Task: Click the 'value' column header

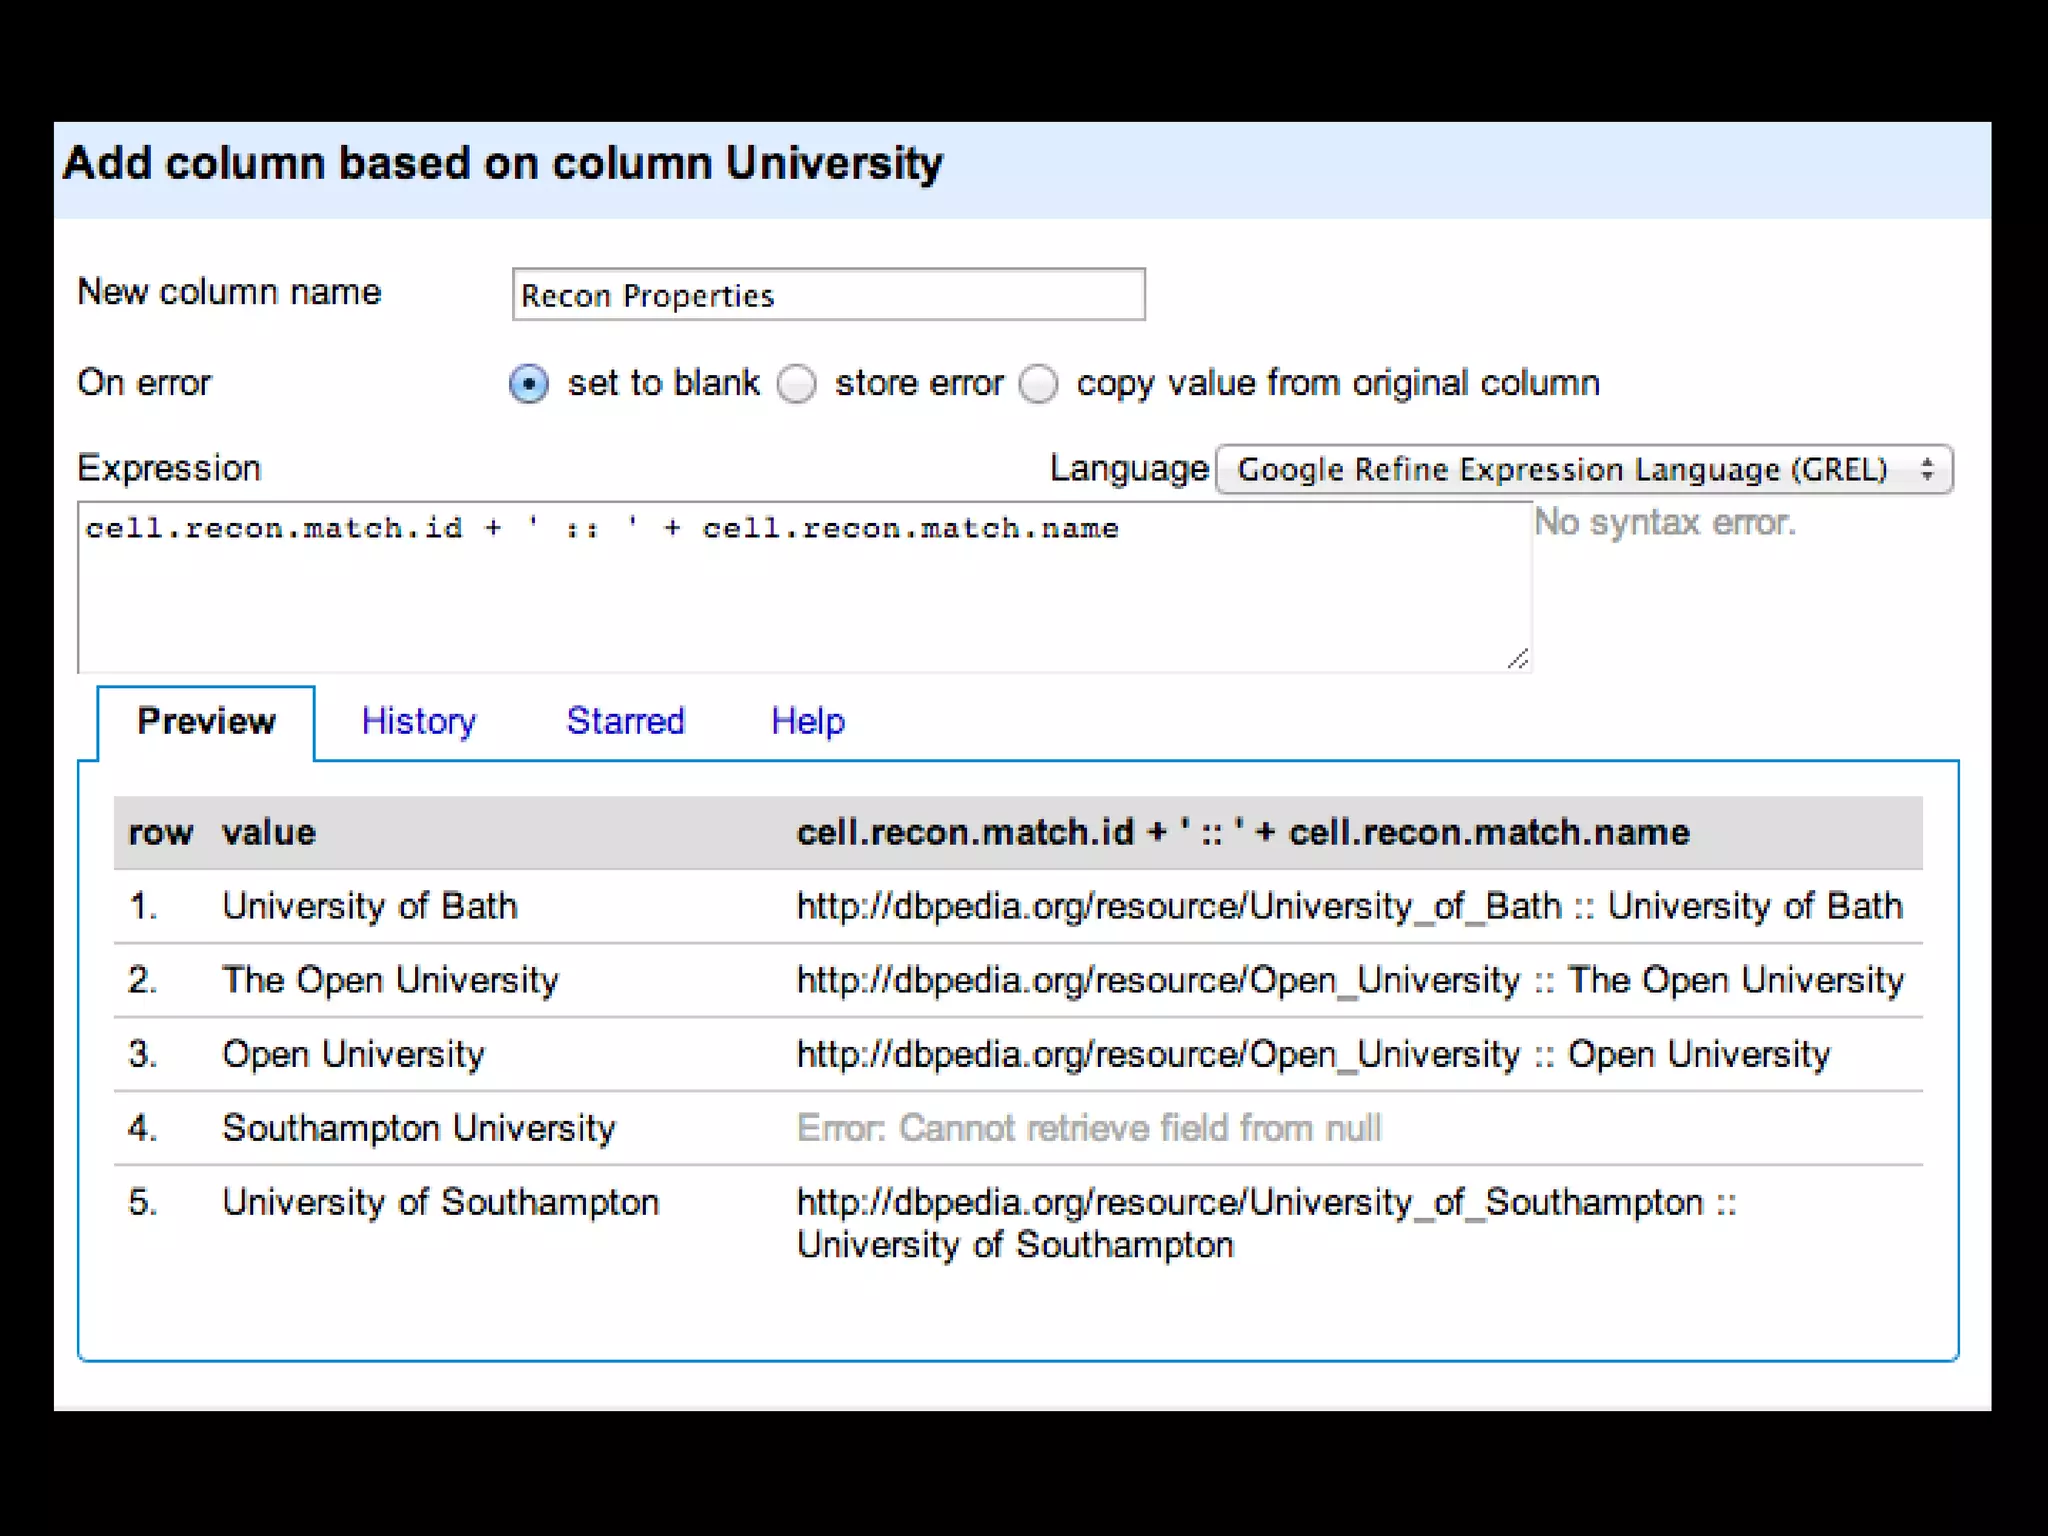Action: [x=268, y=832]
